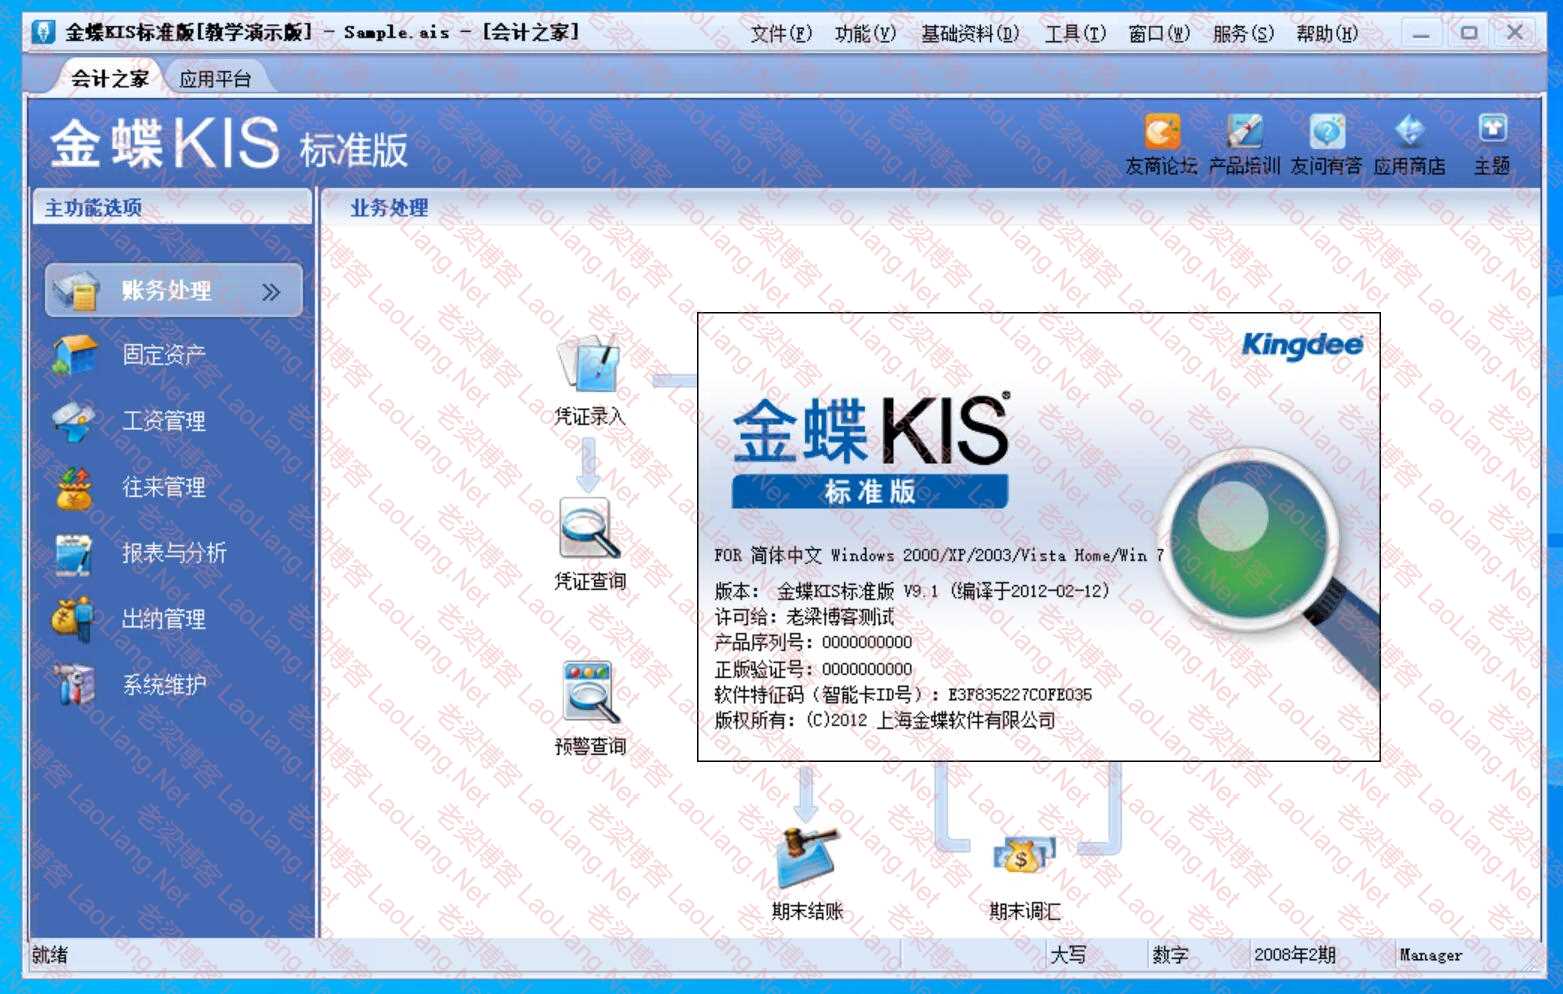The image size is (1563, 994).
Task: Select 工资管理 in the sidebar
Action: pyautogui.click(x=164, y=421)
